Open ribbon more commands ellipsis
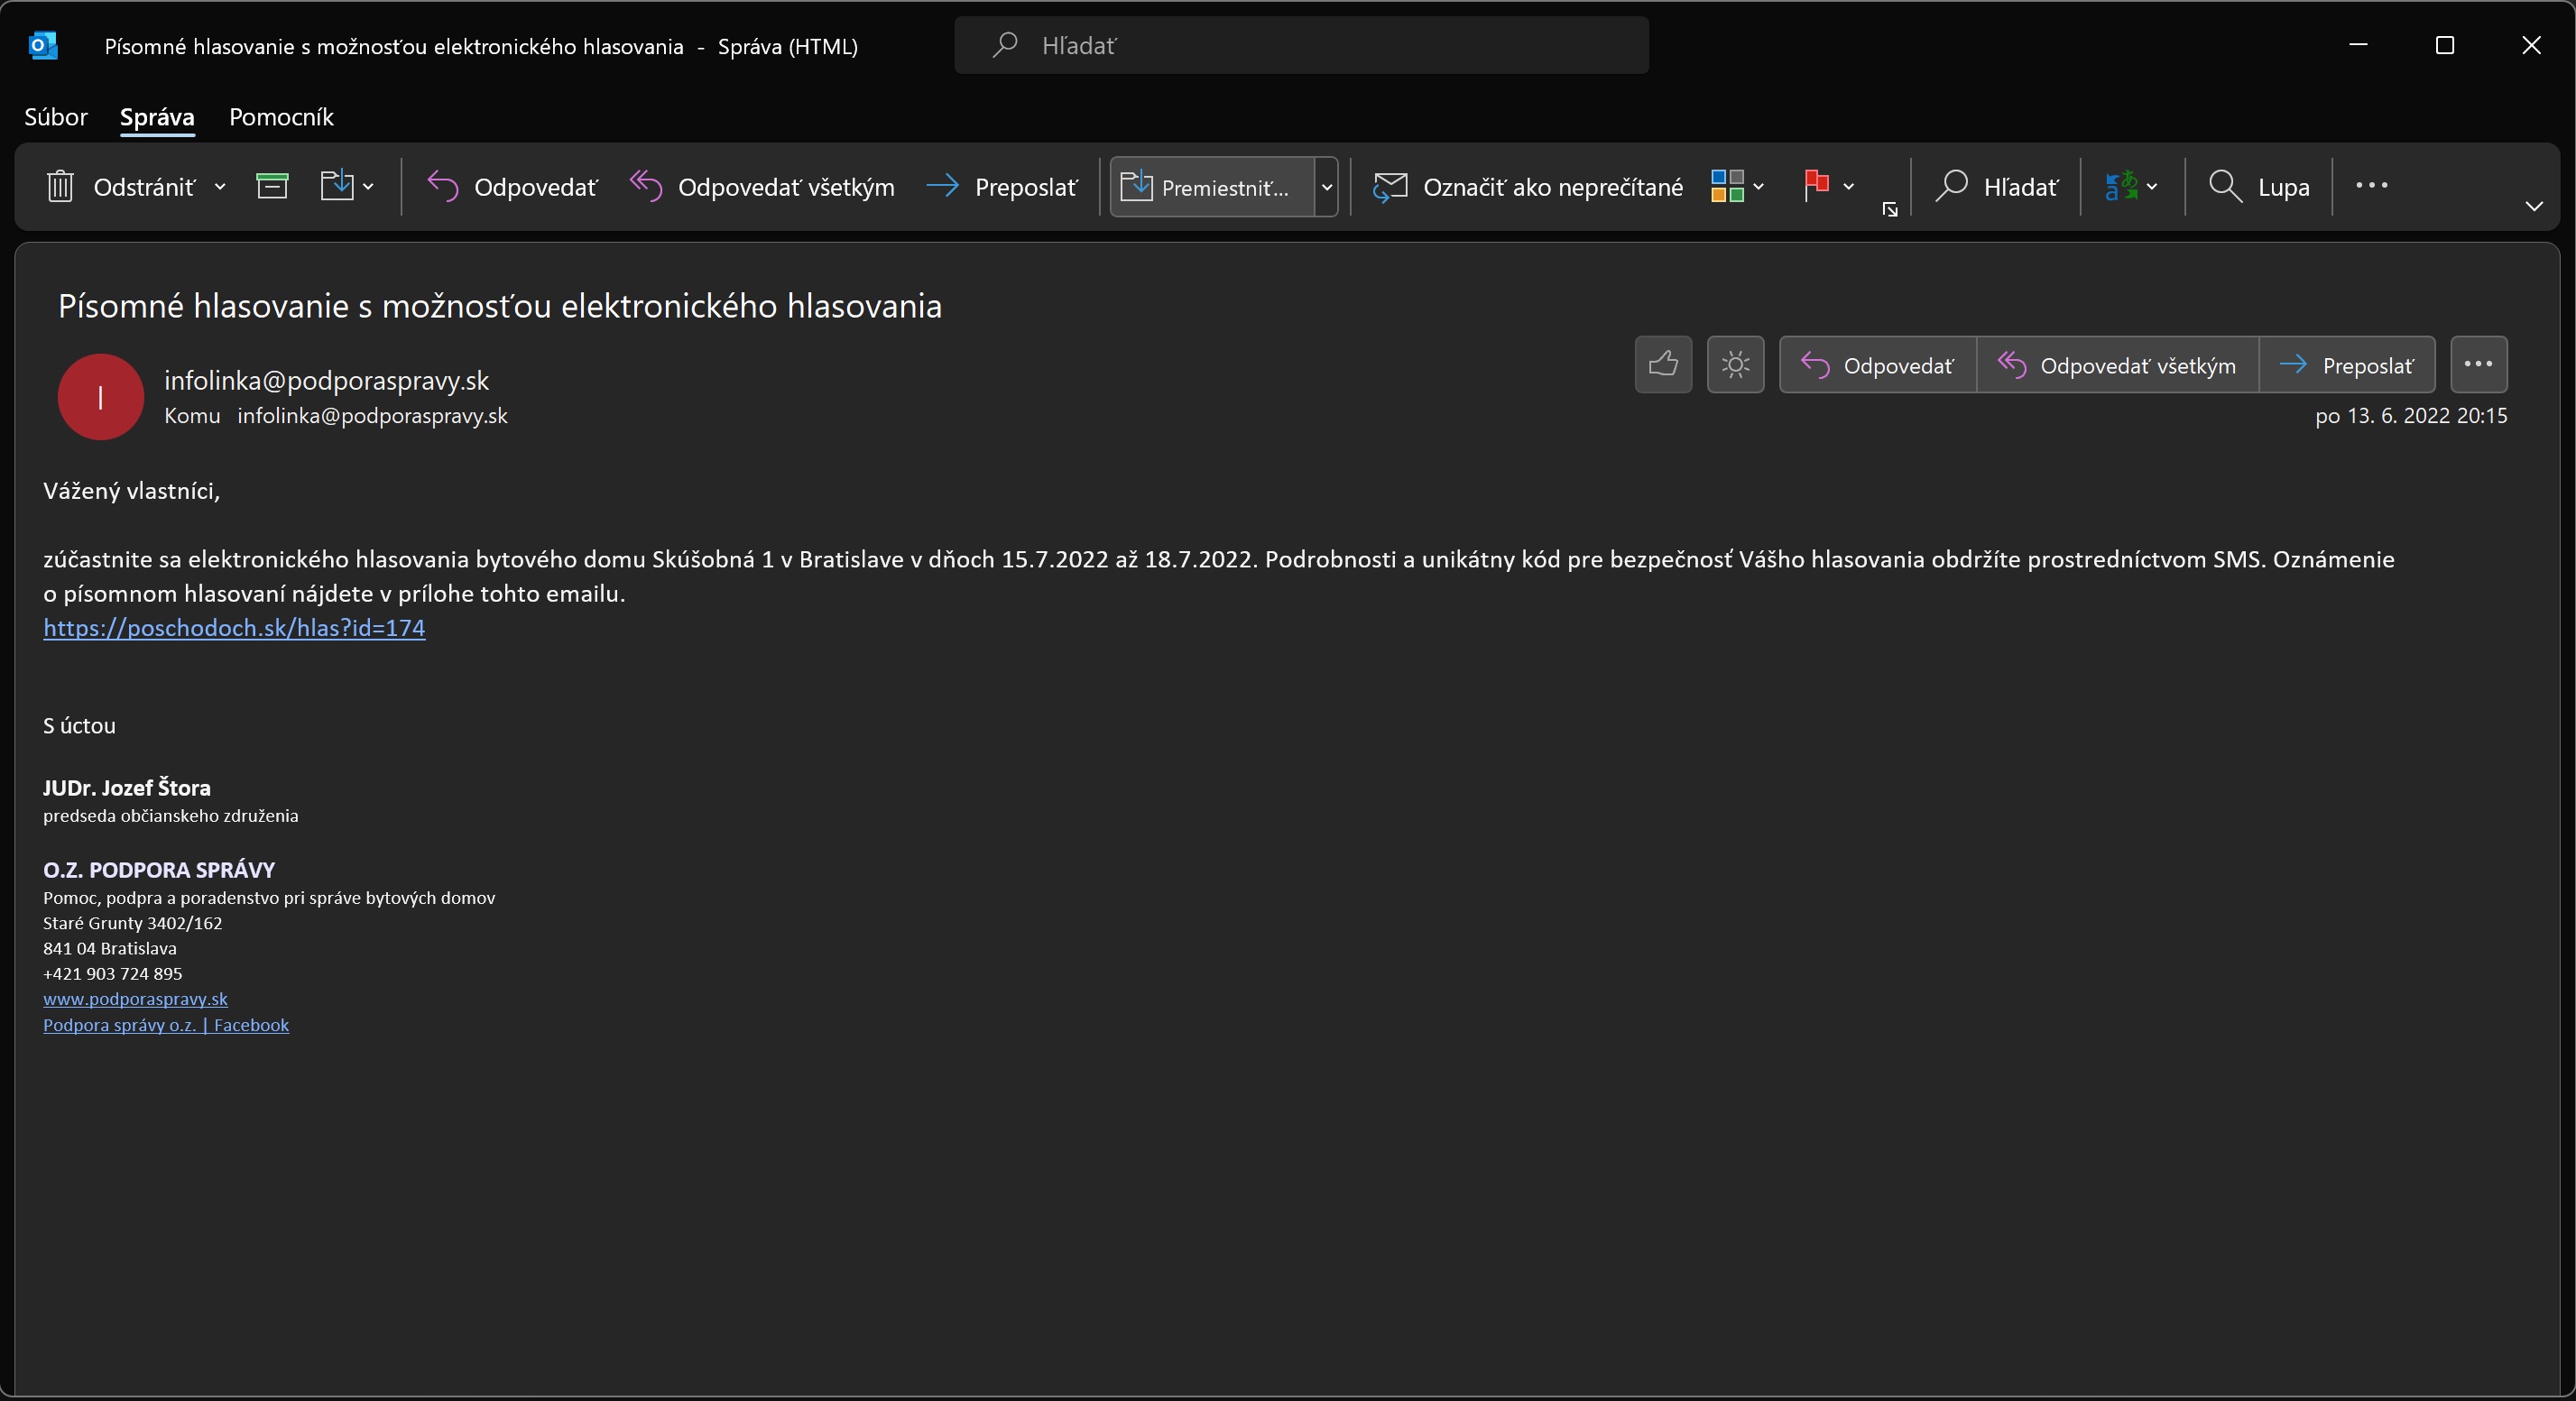2576x1401 pixels. [x=2372, y=186]
